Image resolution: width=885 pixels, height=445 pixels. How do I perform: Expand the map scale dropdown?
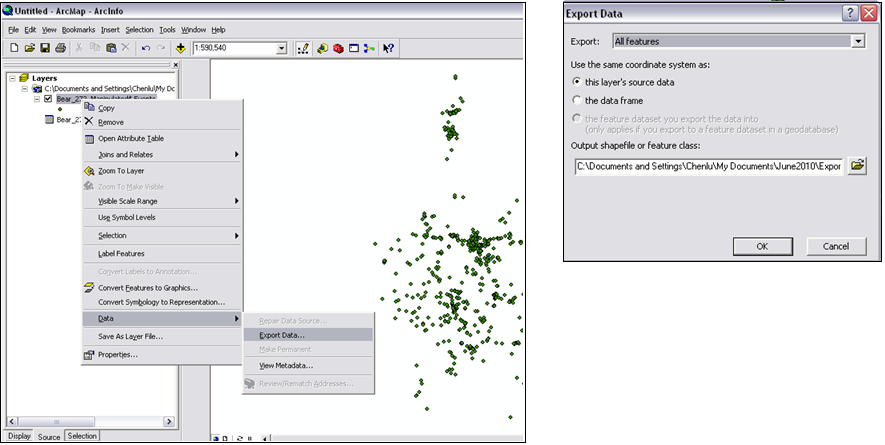pos(281,48)
